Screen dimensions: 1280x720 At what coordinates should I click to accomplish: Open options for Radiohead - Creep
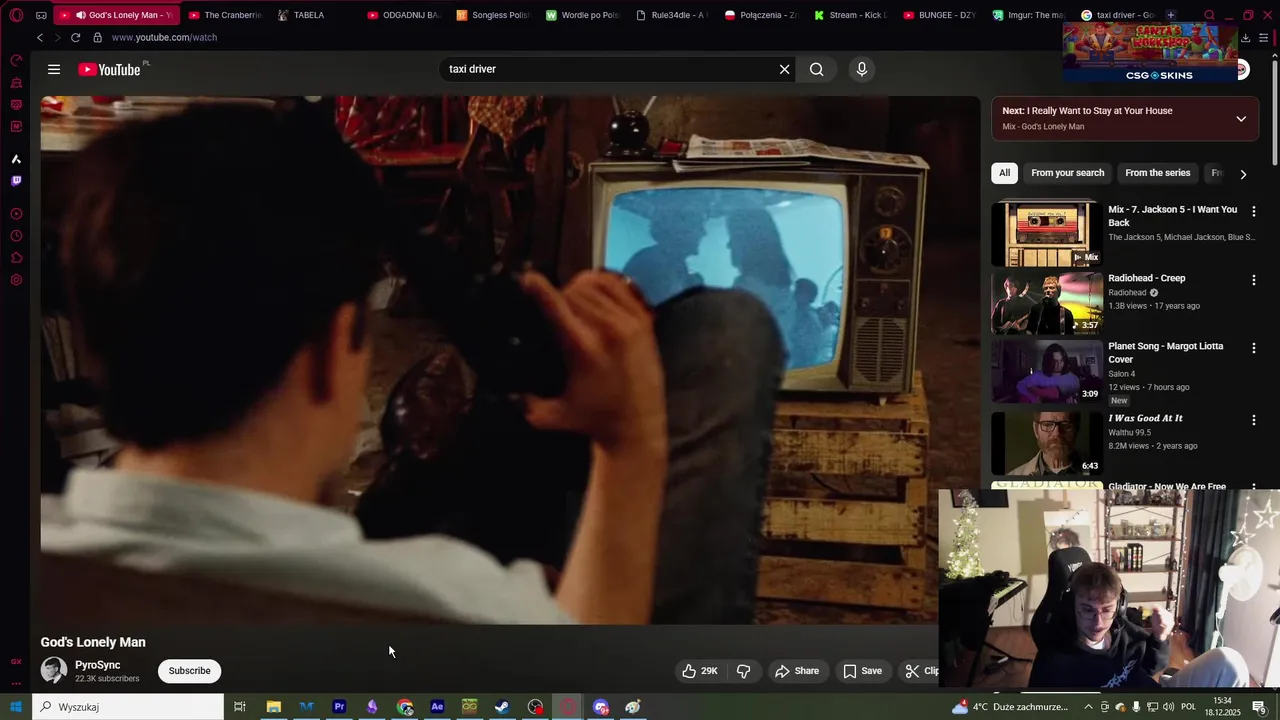[x=1253, y=280]
